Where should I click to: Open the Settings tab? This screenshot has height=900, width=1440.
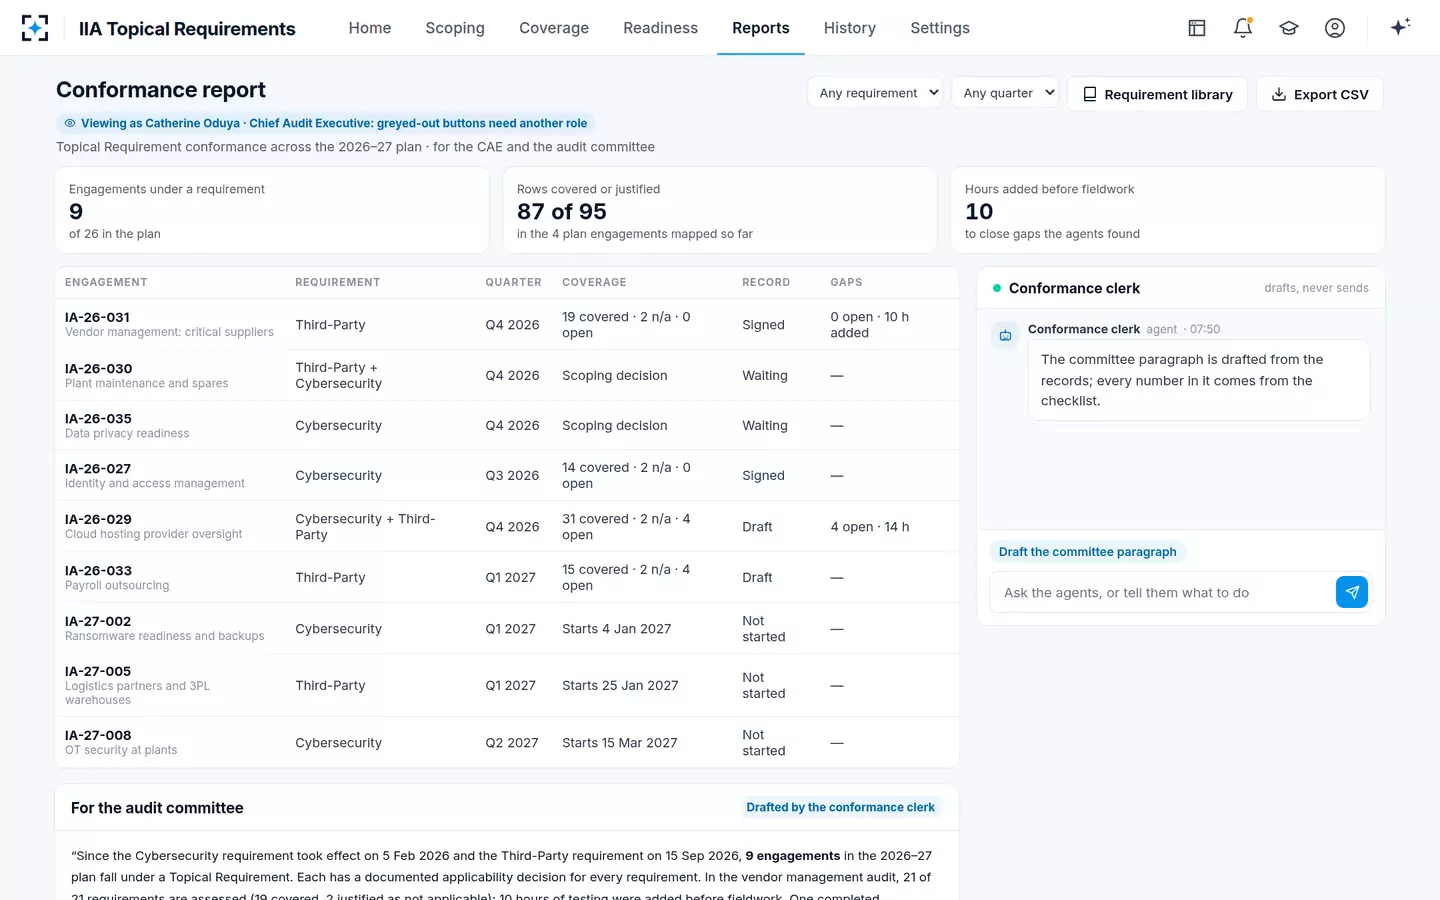(x=940, y=28)
